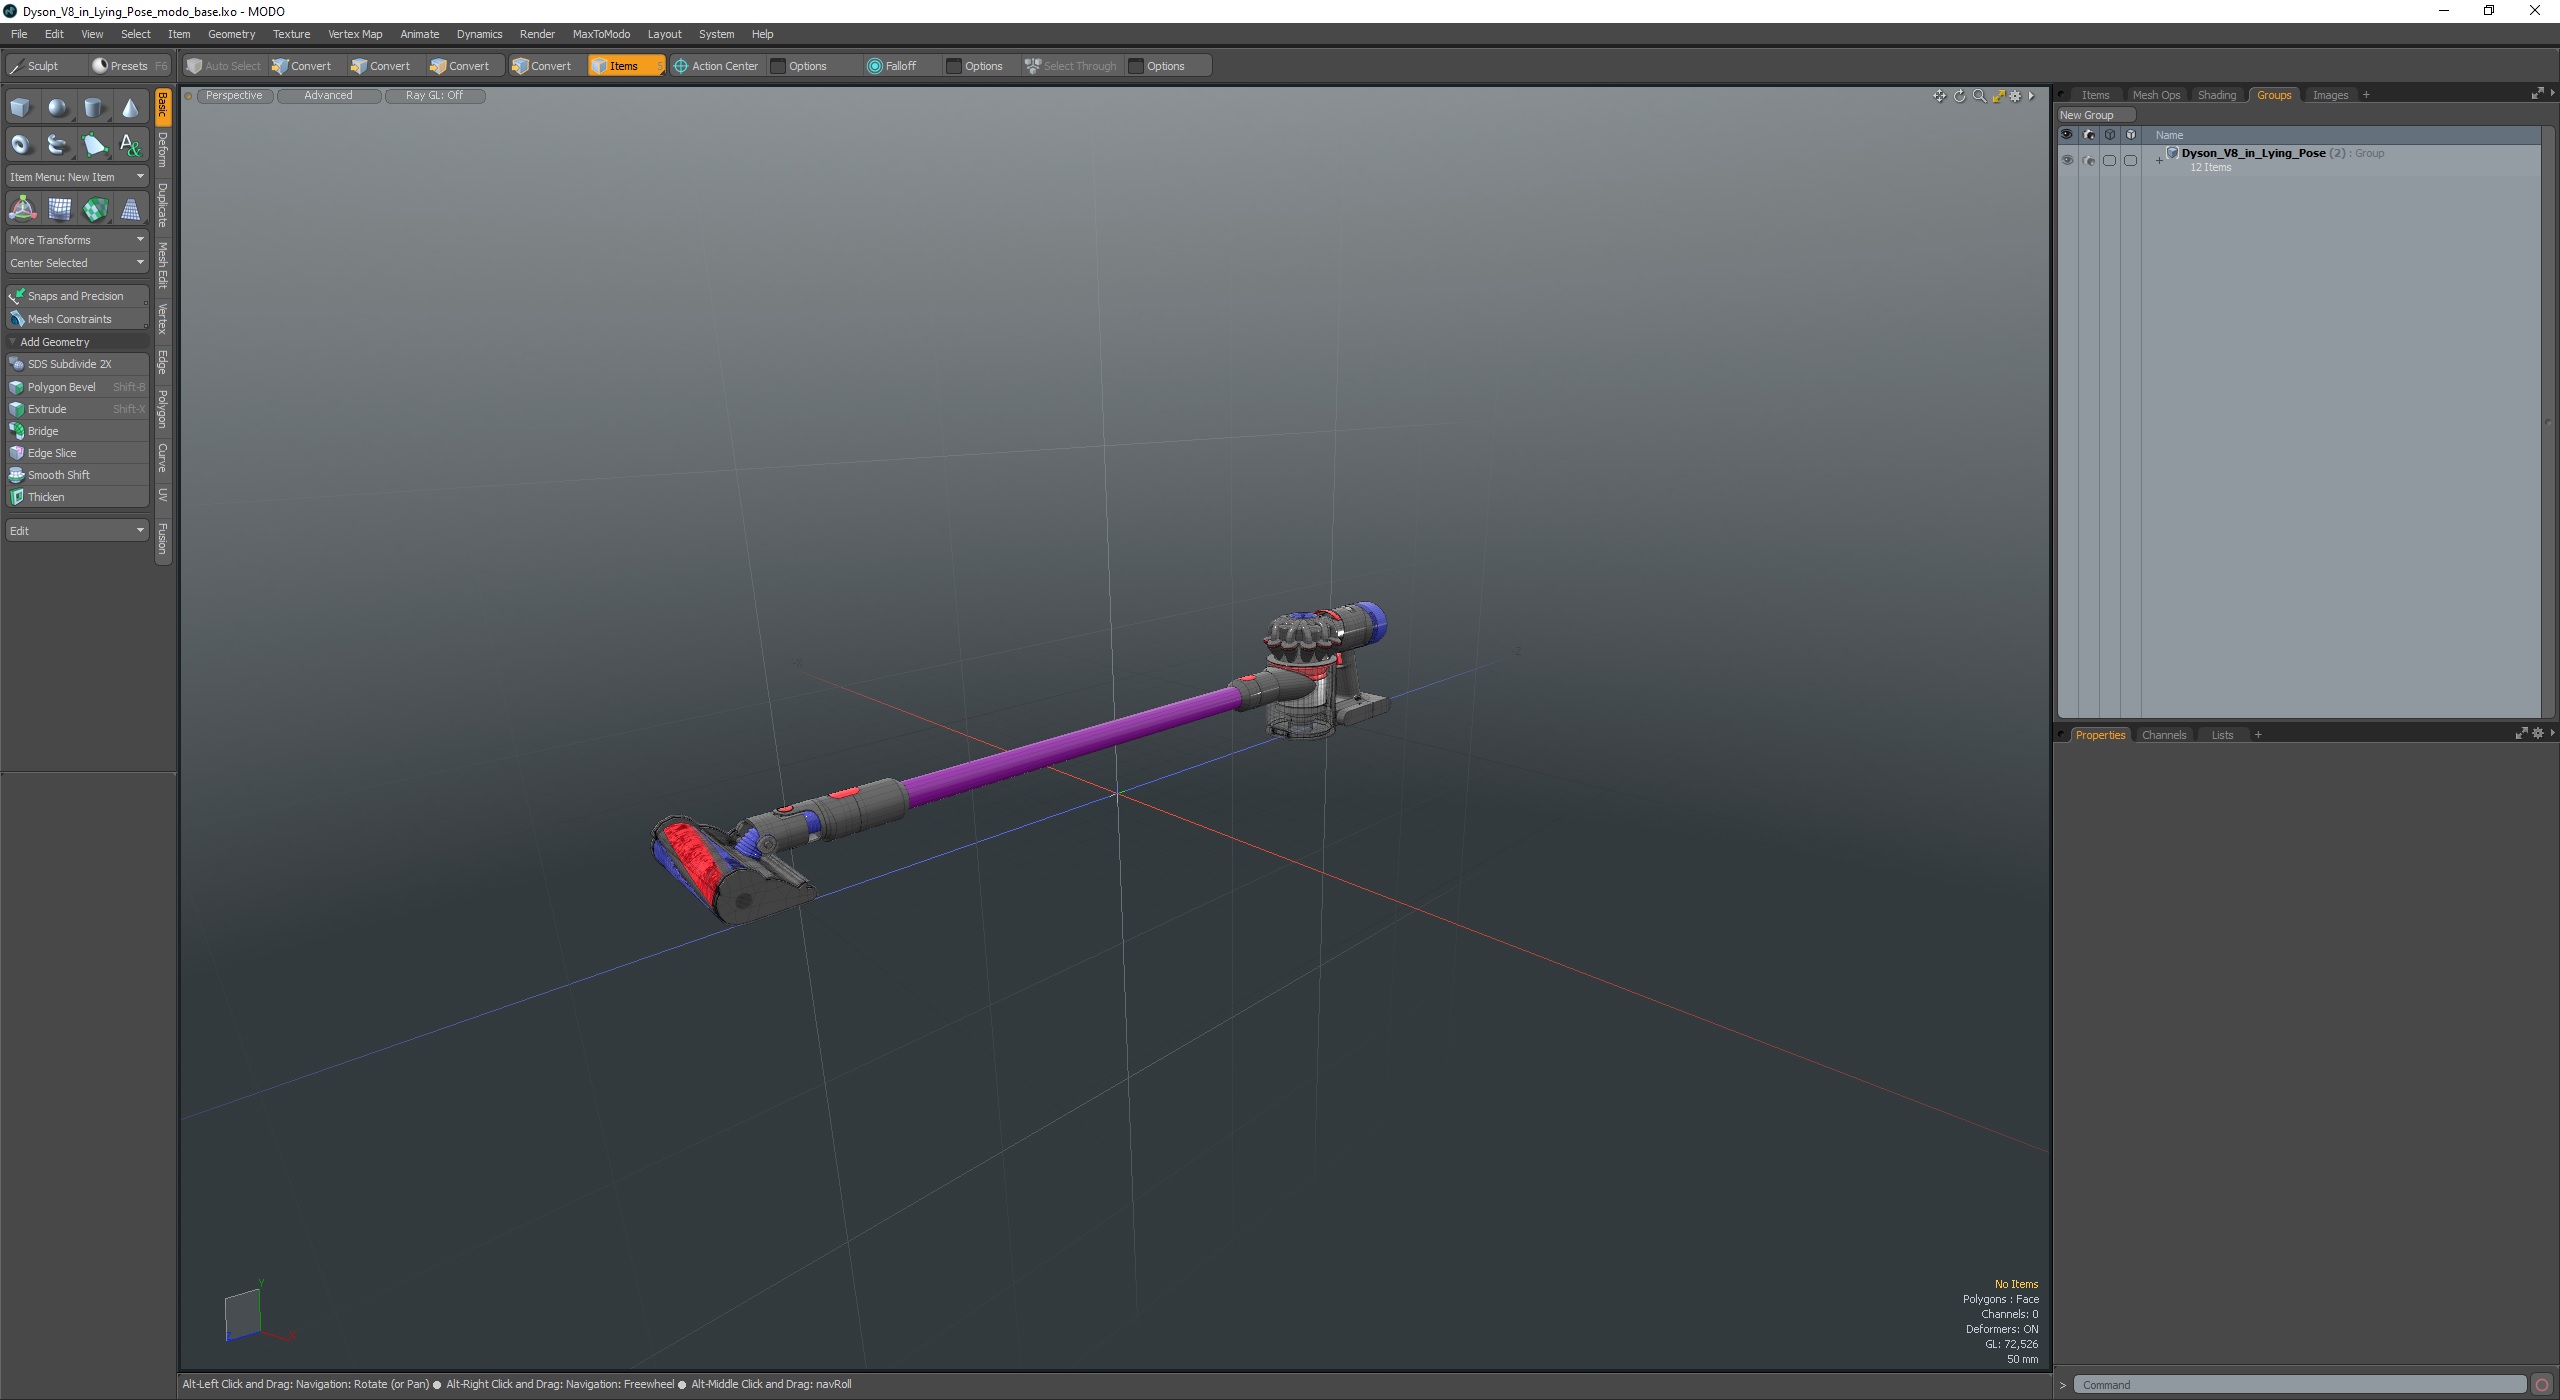
Task: Select the Torus primitive tool
Action: pyautogui.click(x=21, y=144)
